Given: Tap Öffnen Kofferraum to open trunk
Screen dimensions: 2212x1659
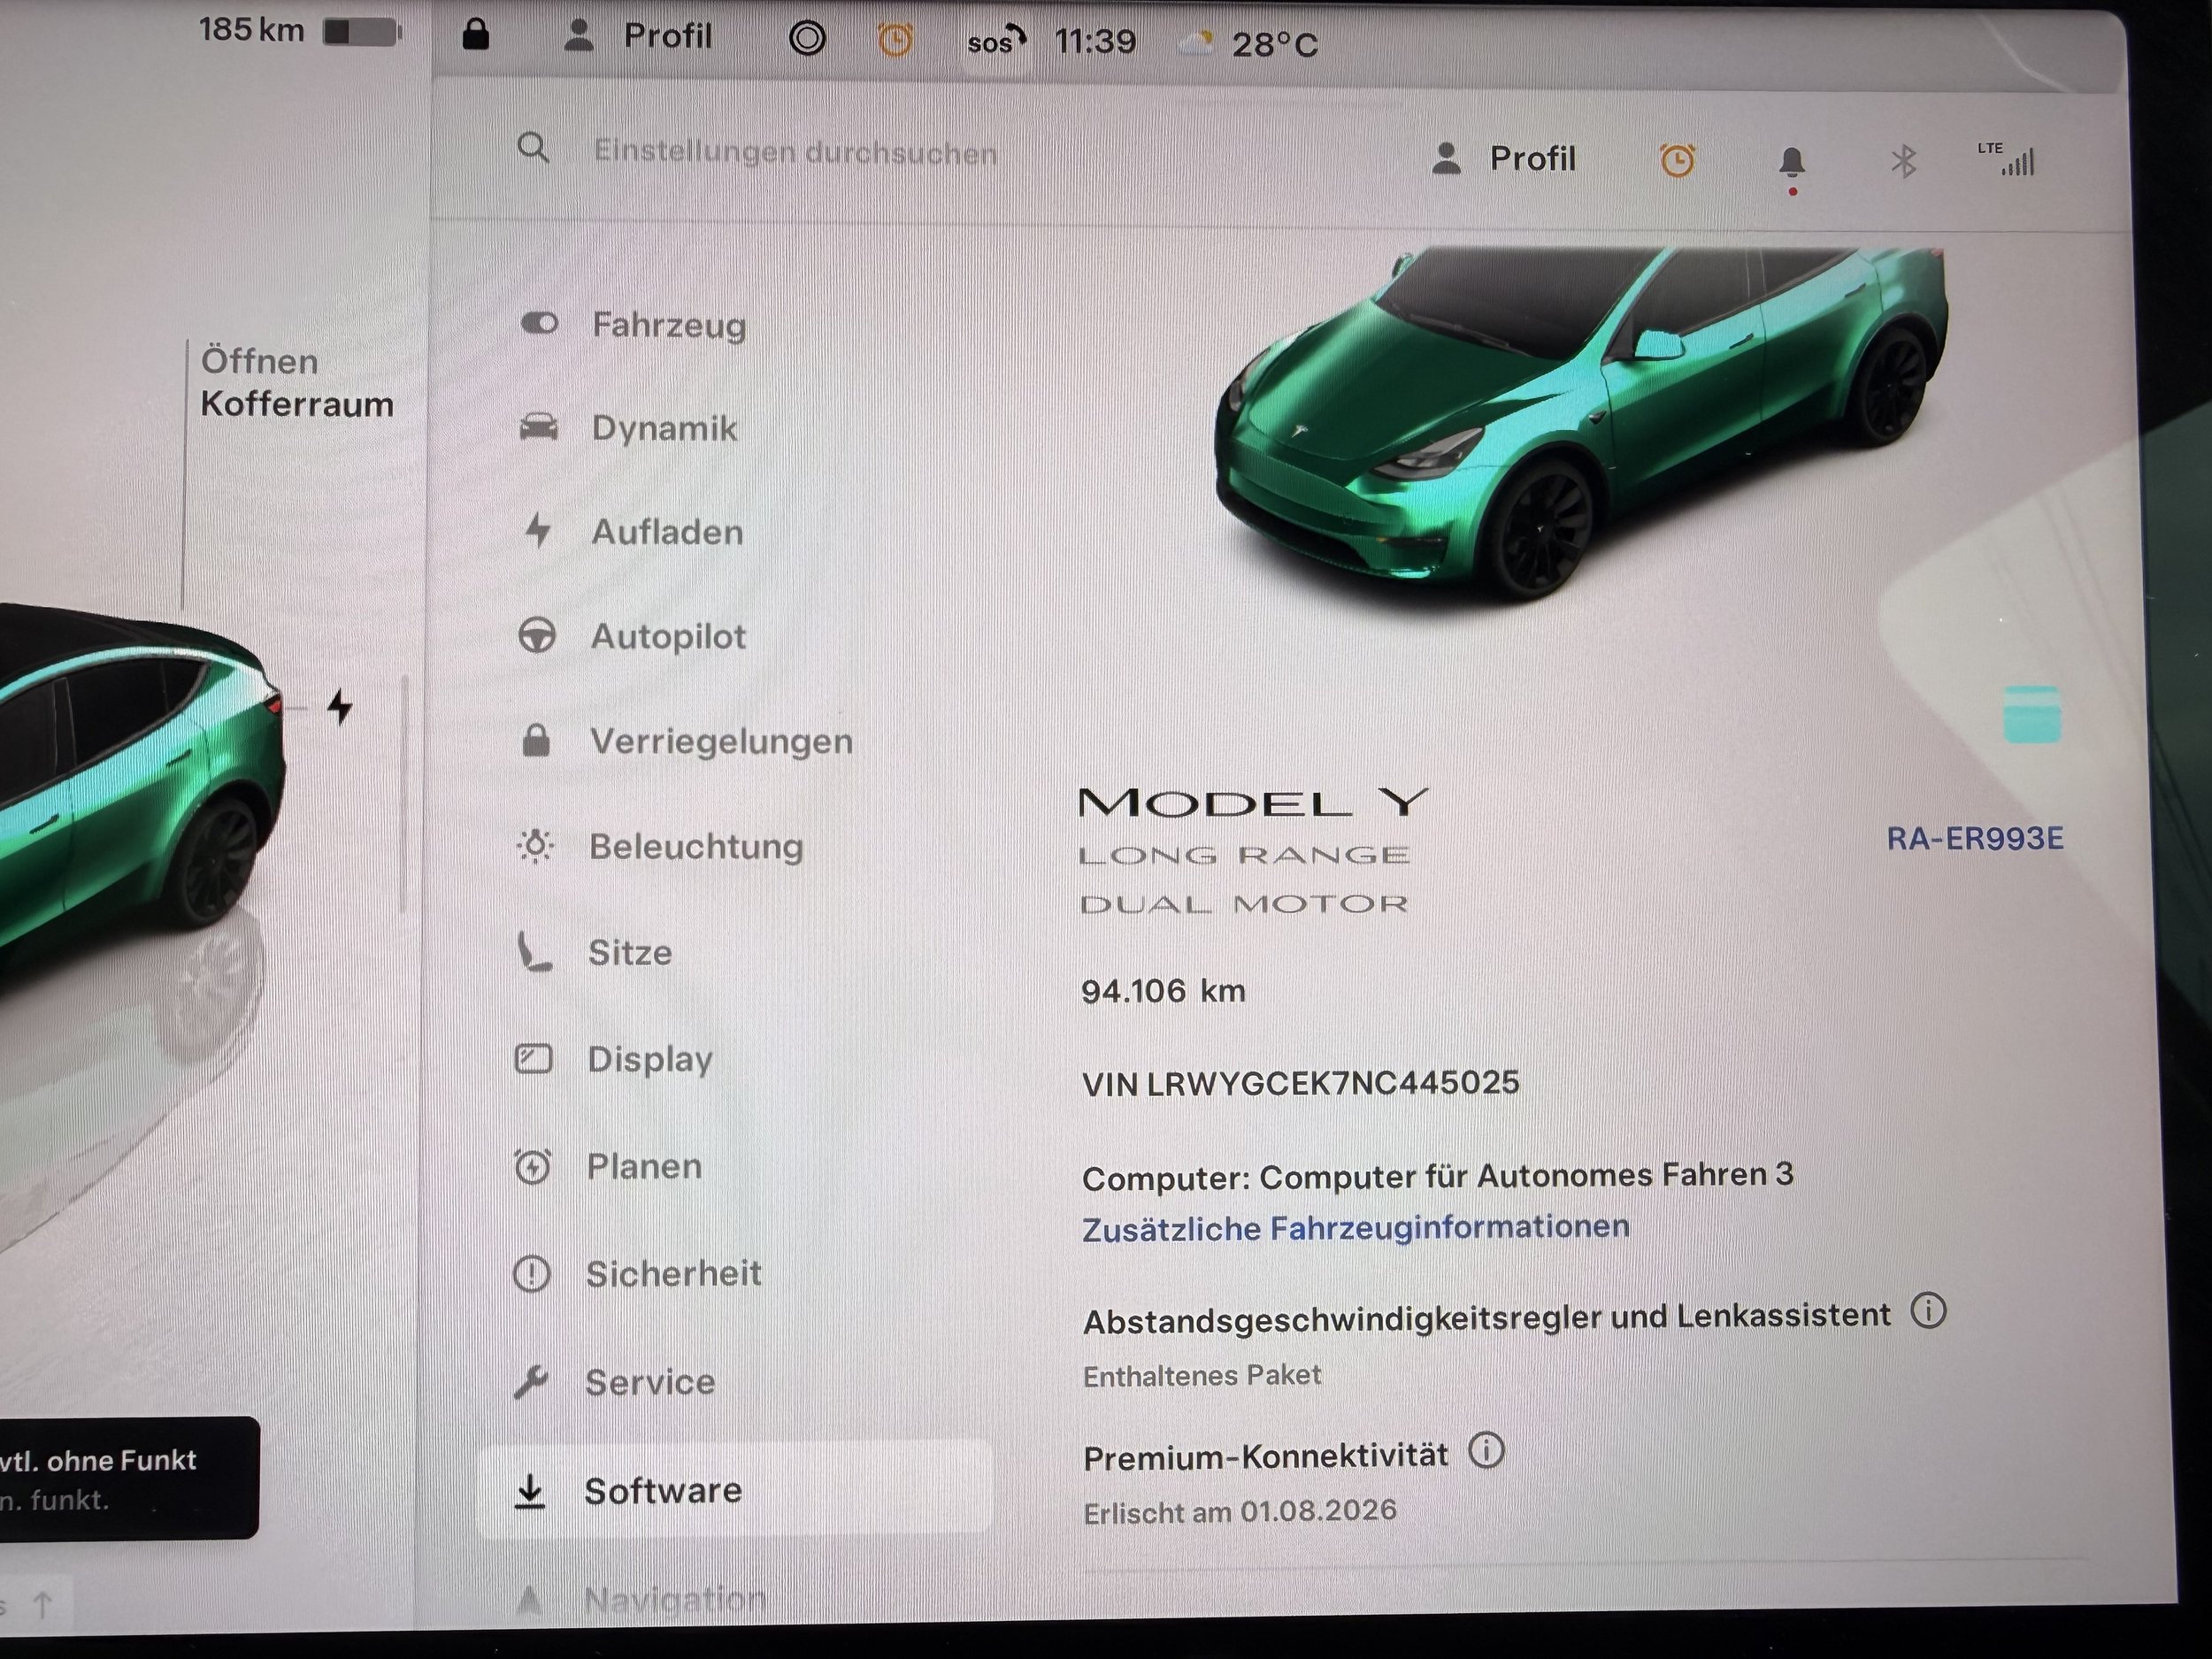Looking at the screenshot, I should coord(297,382).
